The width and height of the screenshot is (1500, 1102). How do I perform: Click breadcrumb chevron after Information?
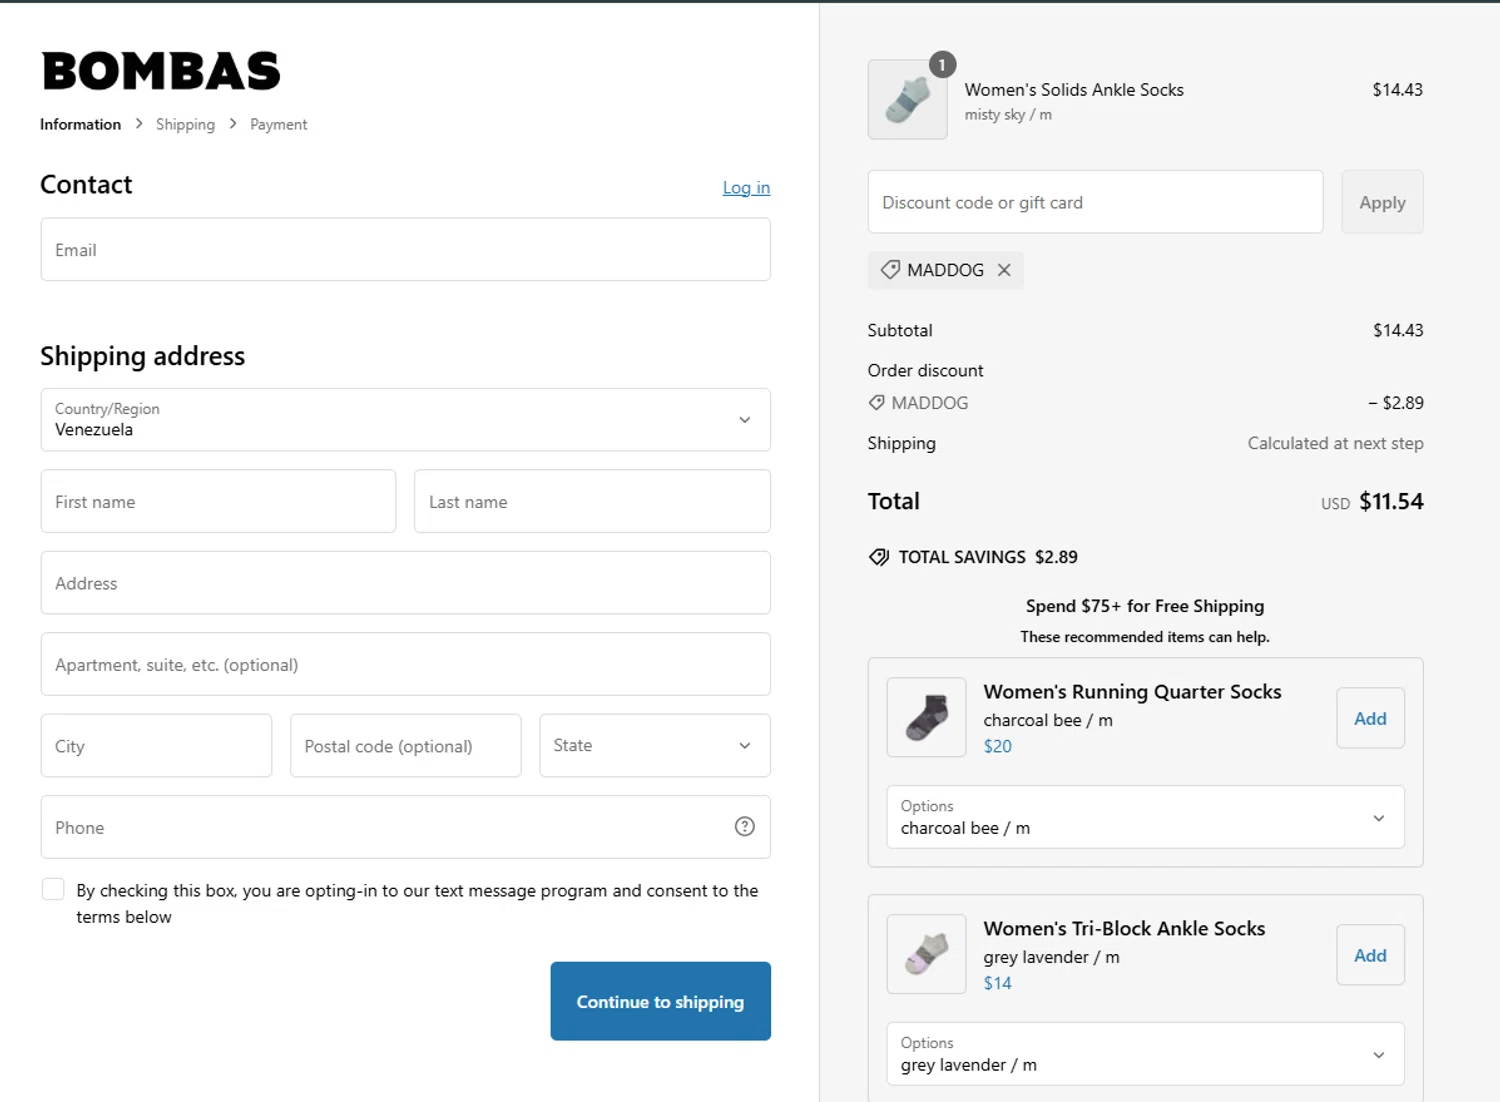139,123
